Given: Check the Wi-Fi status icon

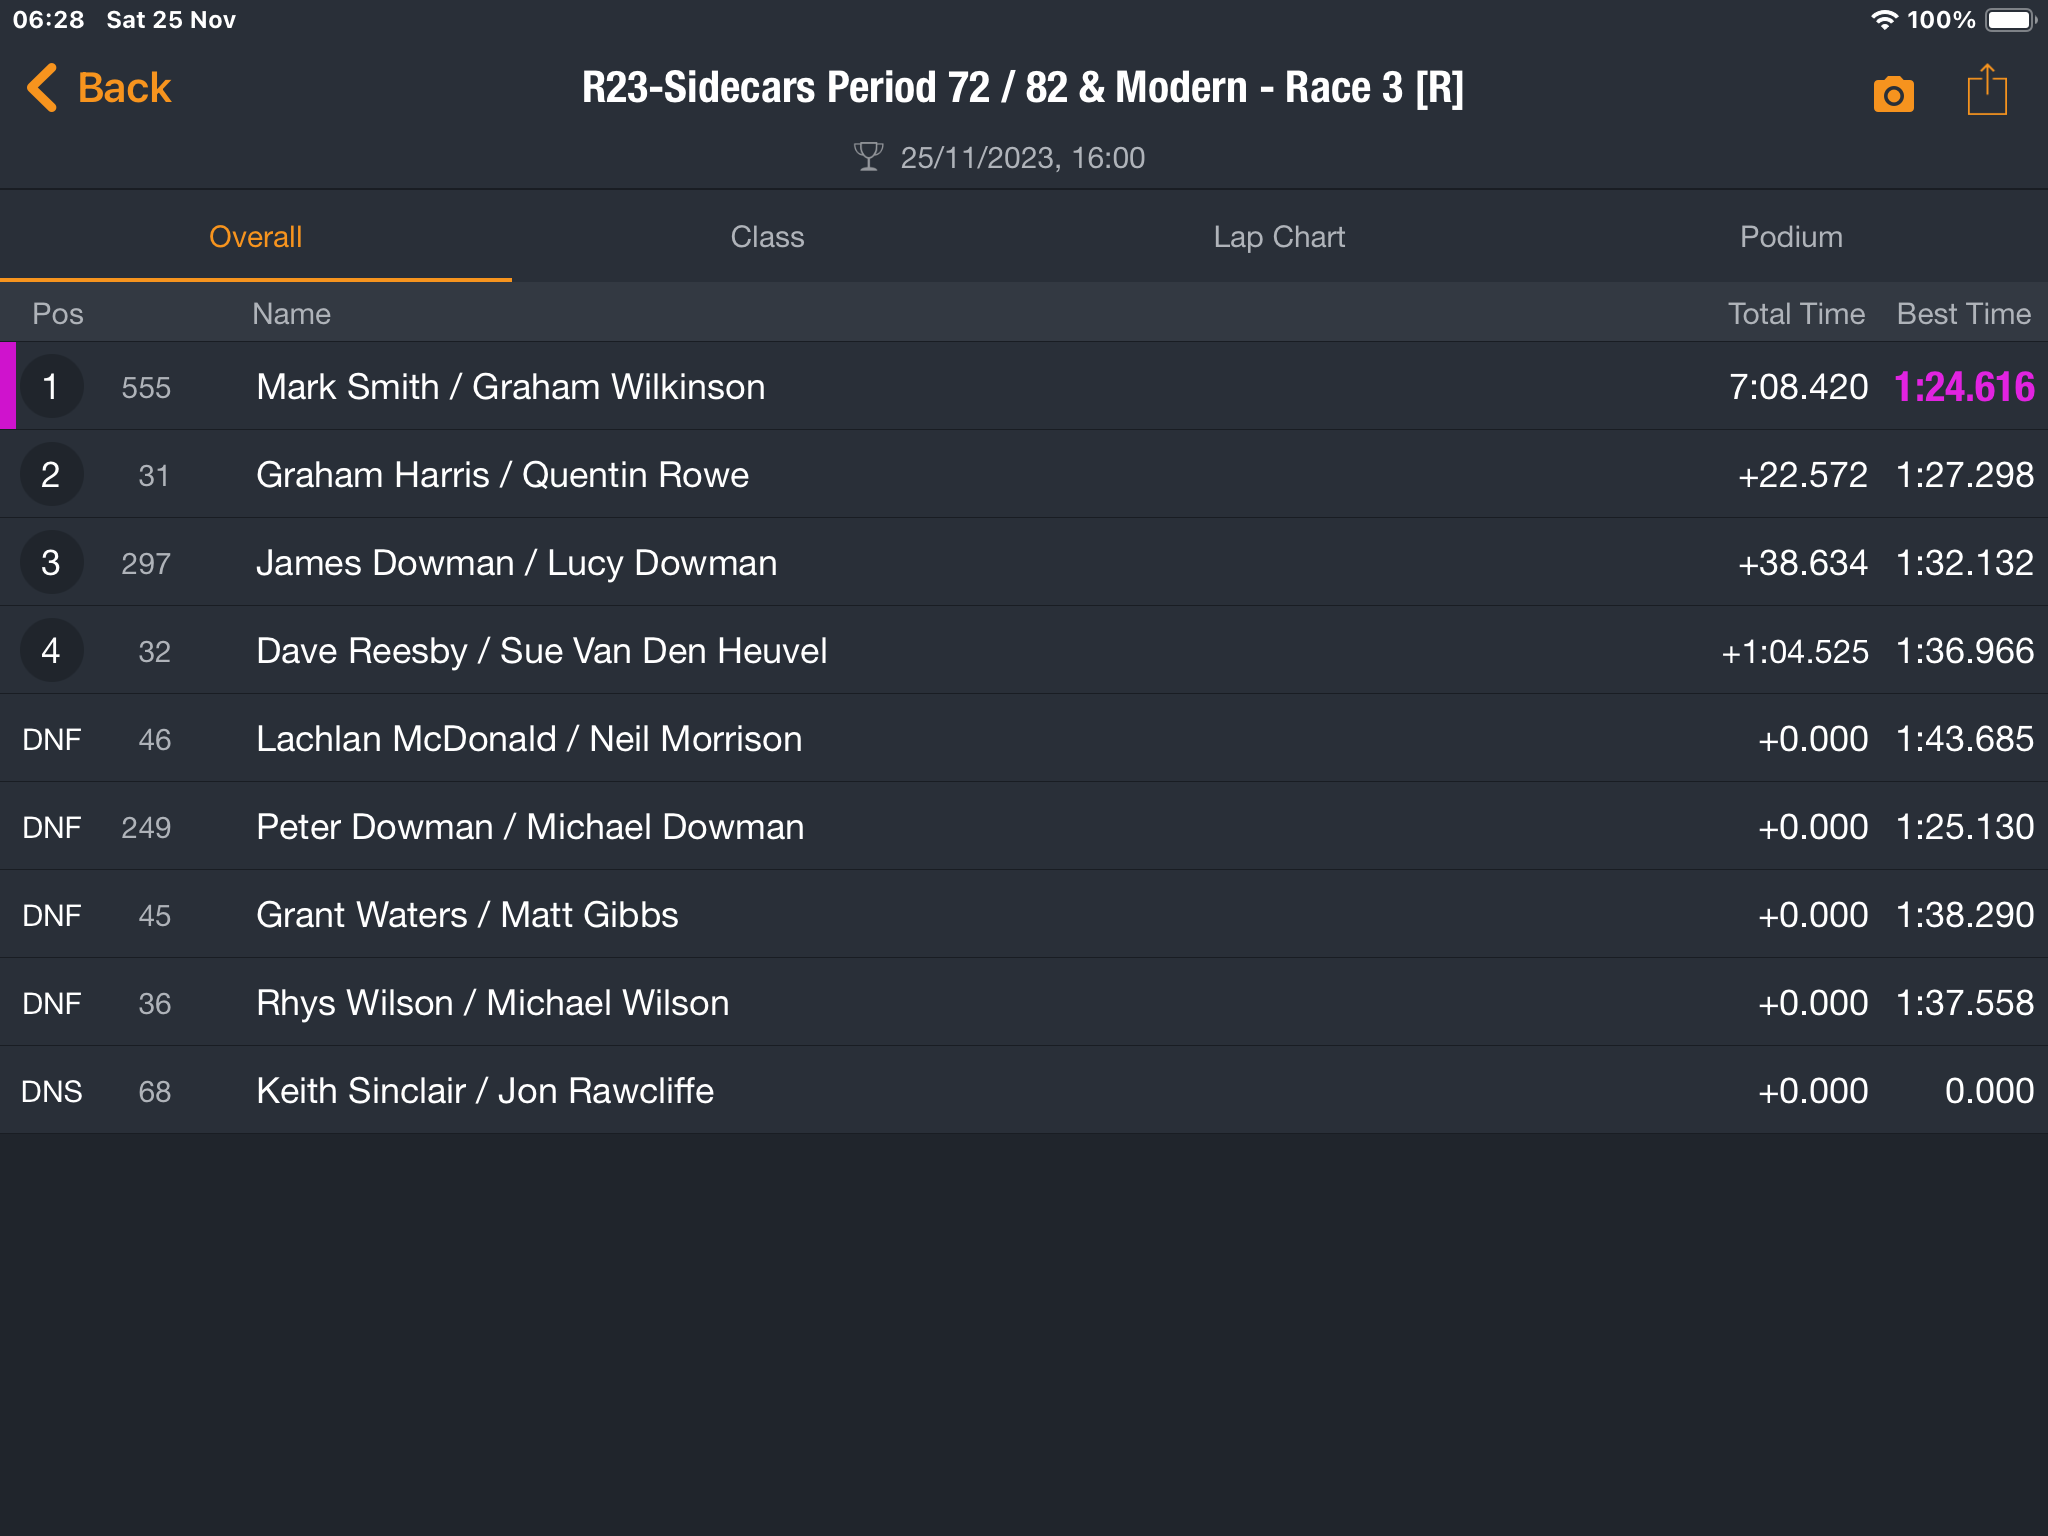Looking at the screenshot, I should [1884, 20].
